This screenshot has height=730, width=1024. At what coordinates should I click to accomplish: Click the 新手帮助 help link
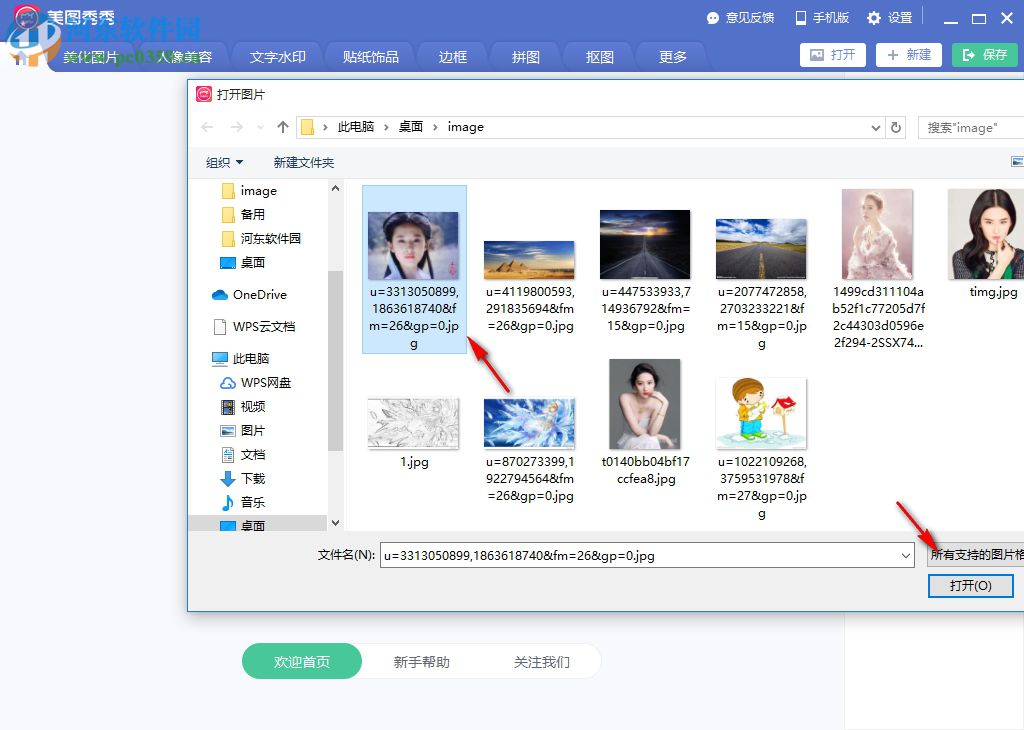421,661
